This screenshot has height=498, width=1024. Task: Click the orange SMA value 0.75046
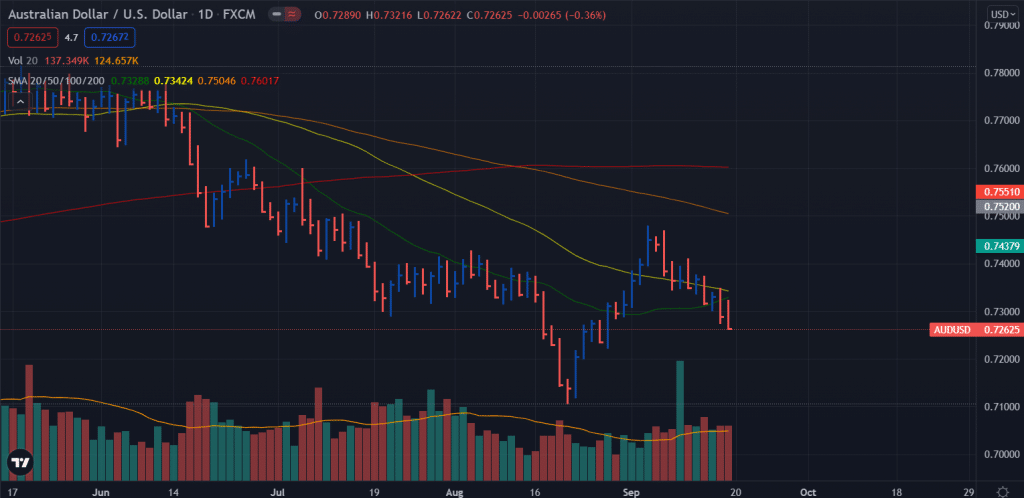tap(217, 81)
